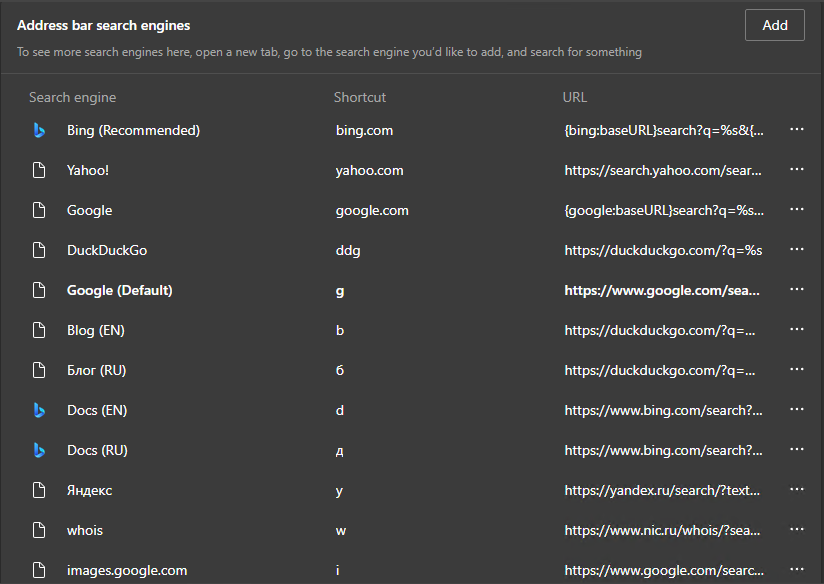Click the Google (Default) engine name
824x584 pixels.
(x=120, y=290)
